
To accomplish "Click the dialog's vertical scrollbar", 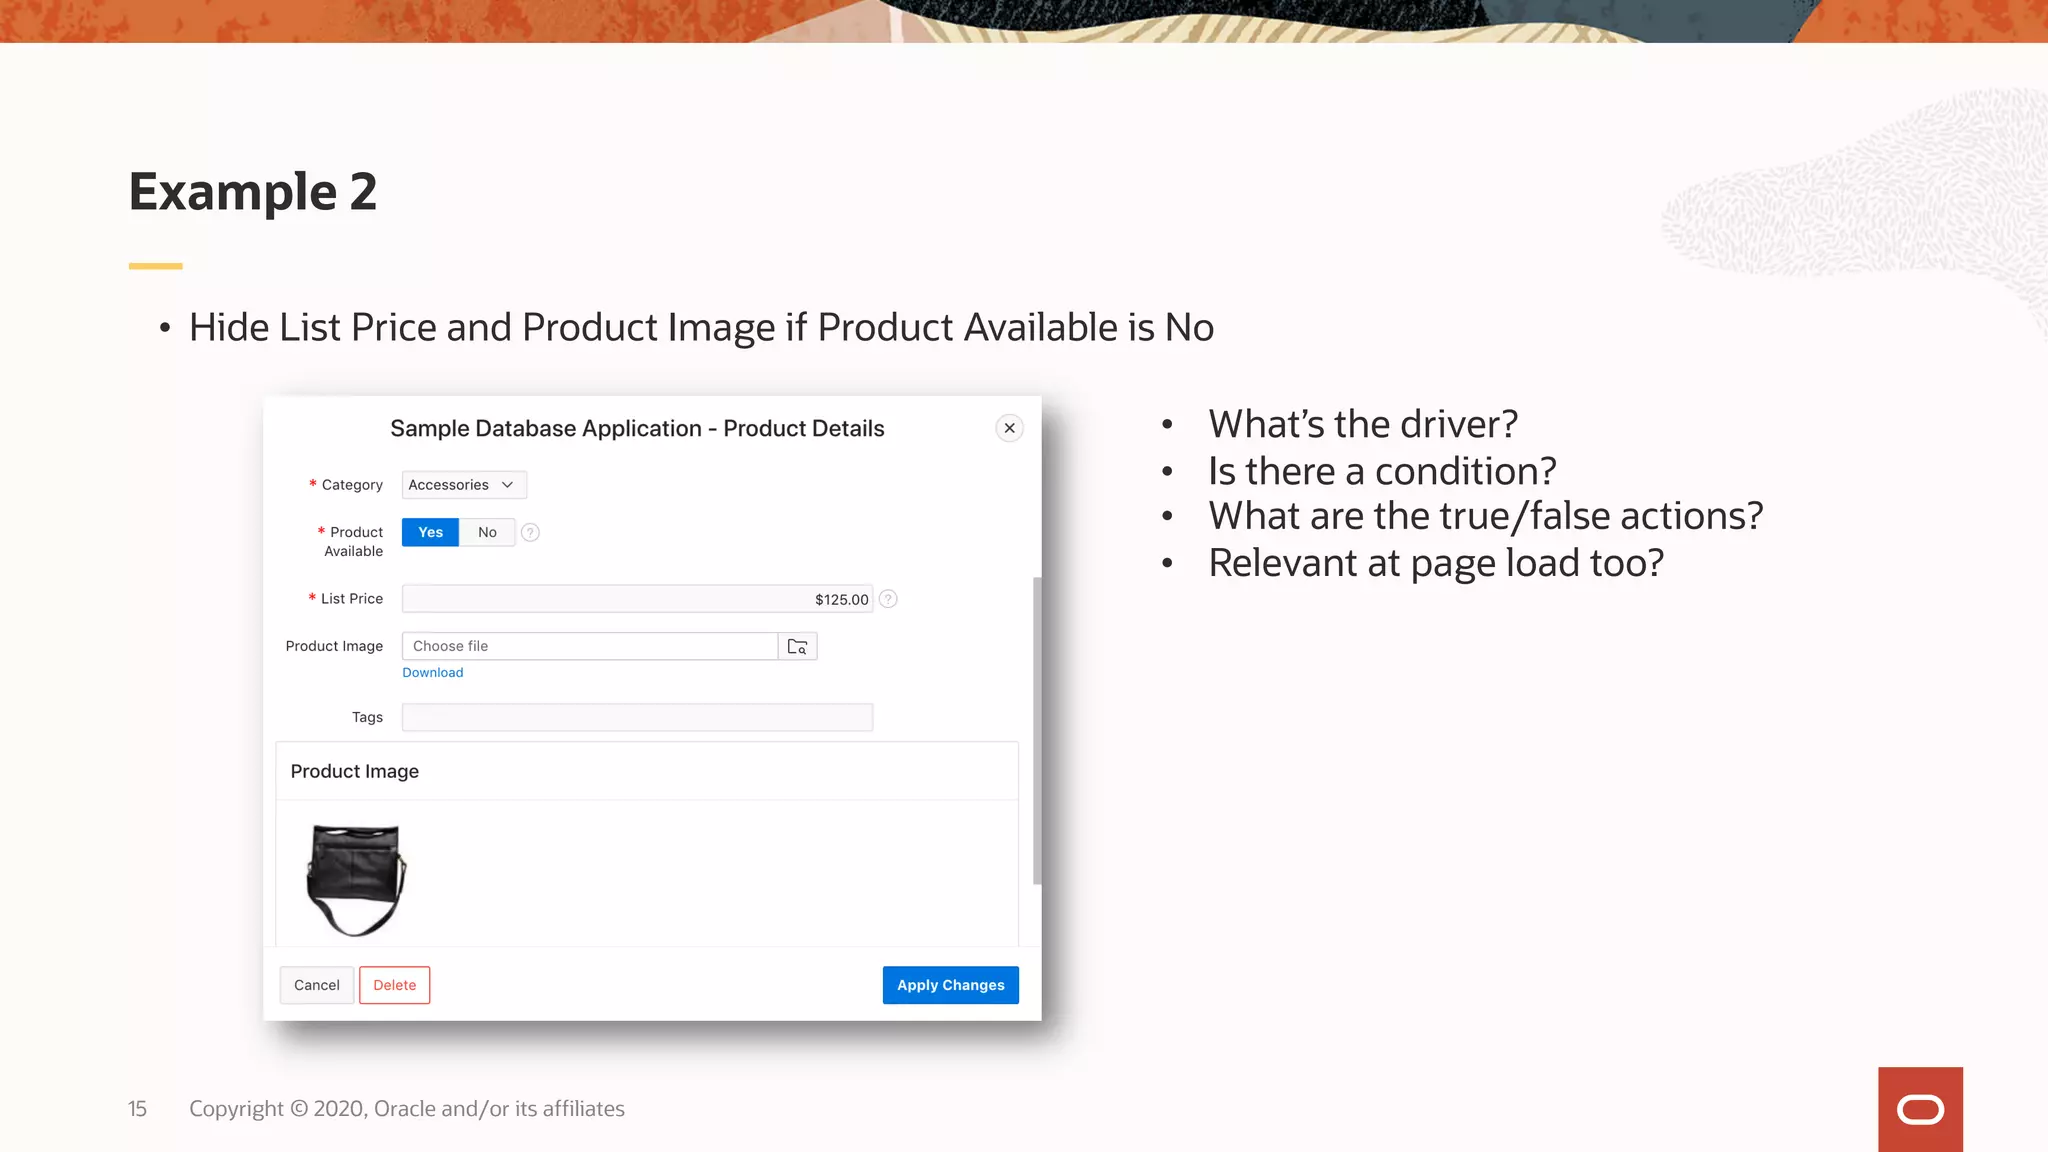I will pos(1037,730).
